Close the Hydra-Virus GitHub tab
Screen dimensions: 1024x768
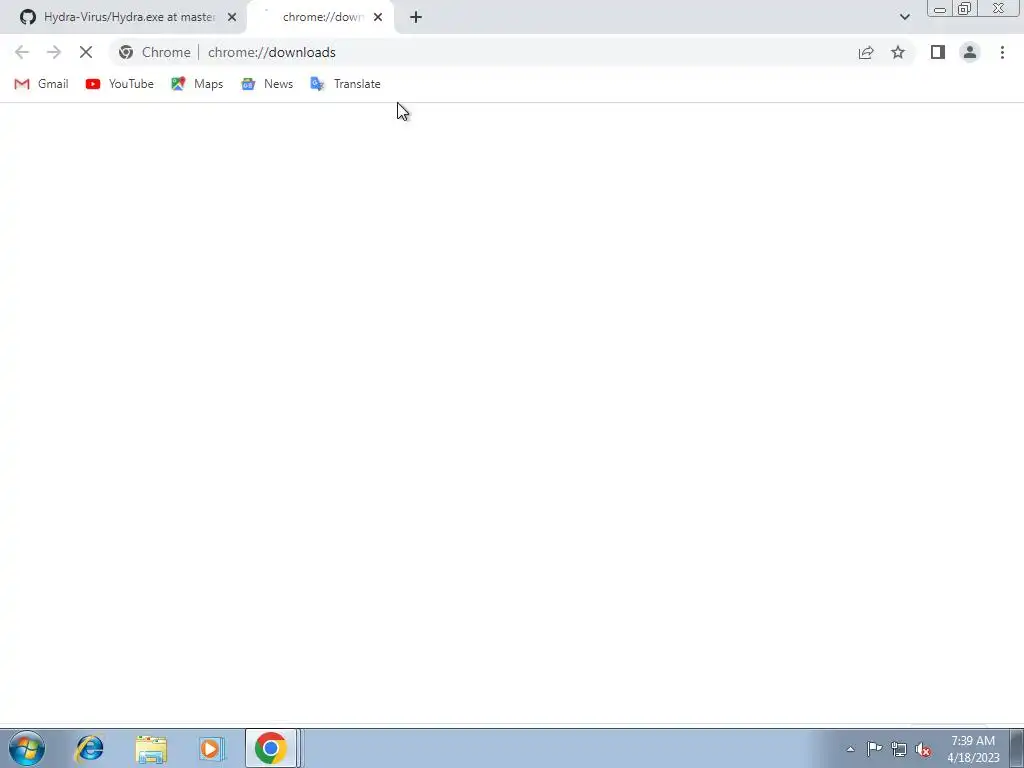(232, 17)
